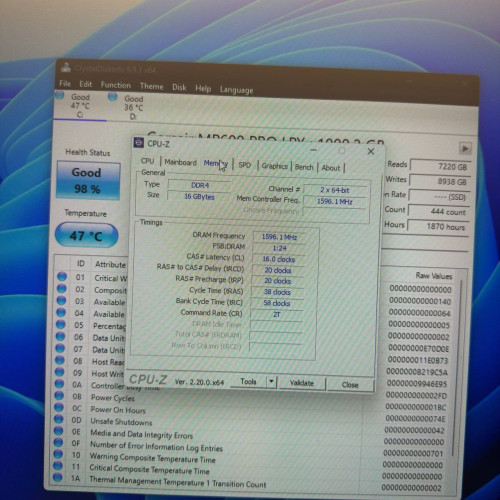500x500 pixels.
Task: Click the D: drive status circle
Action: coord(113,97)
